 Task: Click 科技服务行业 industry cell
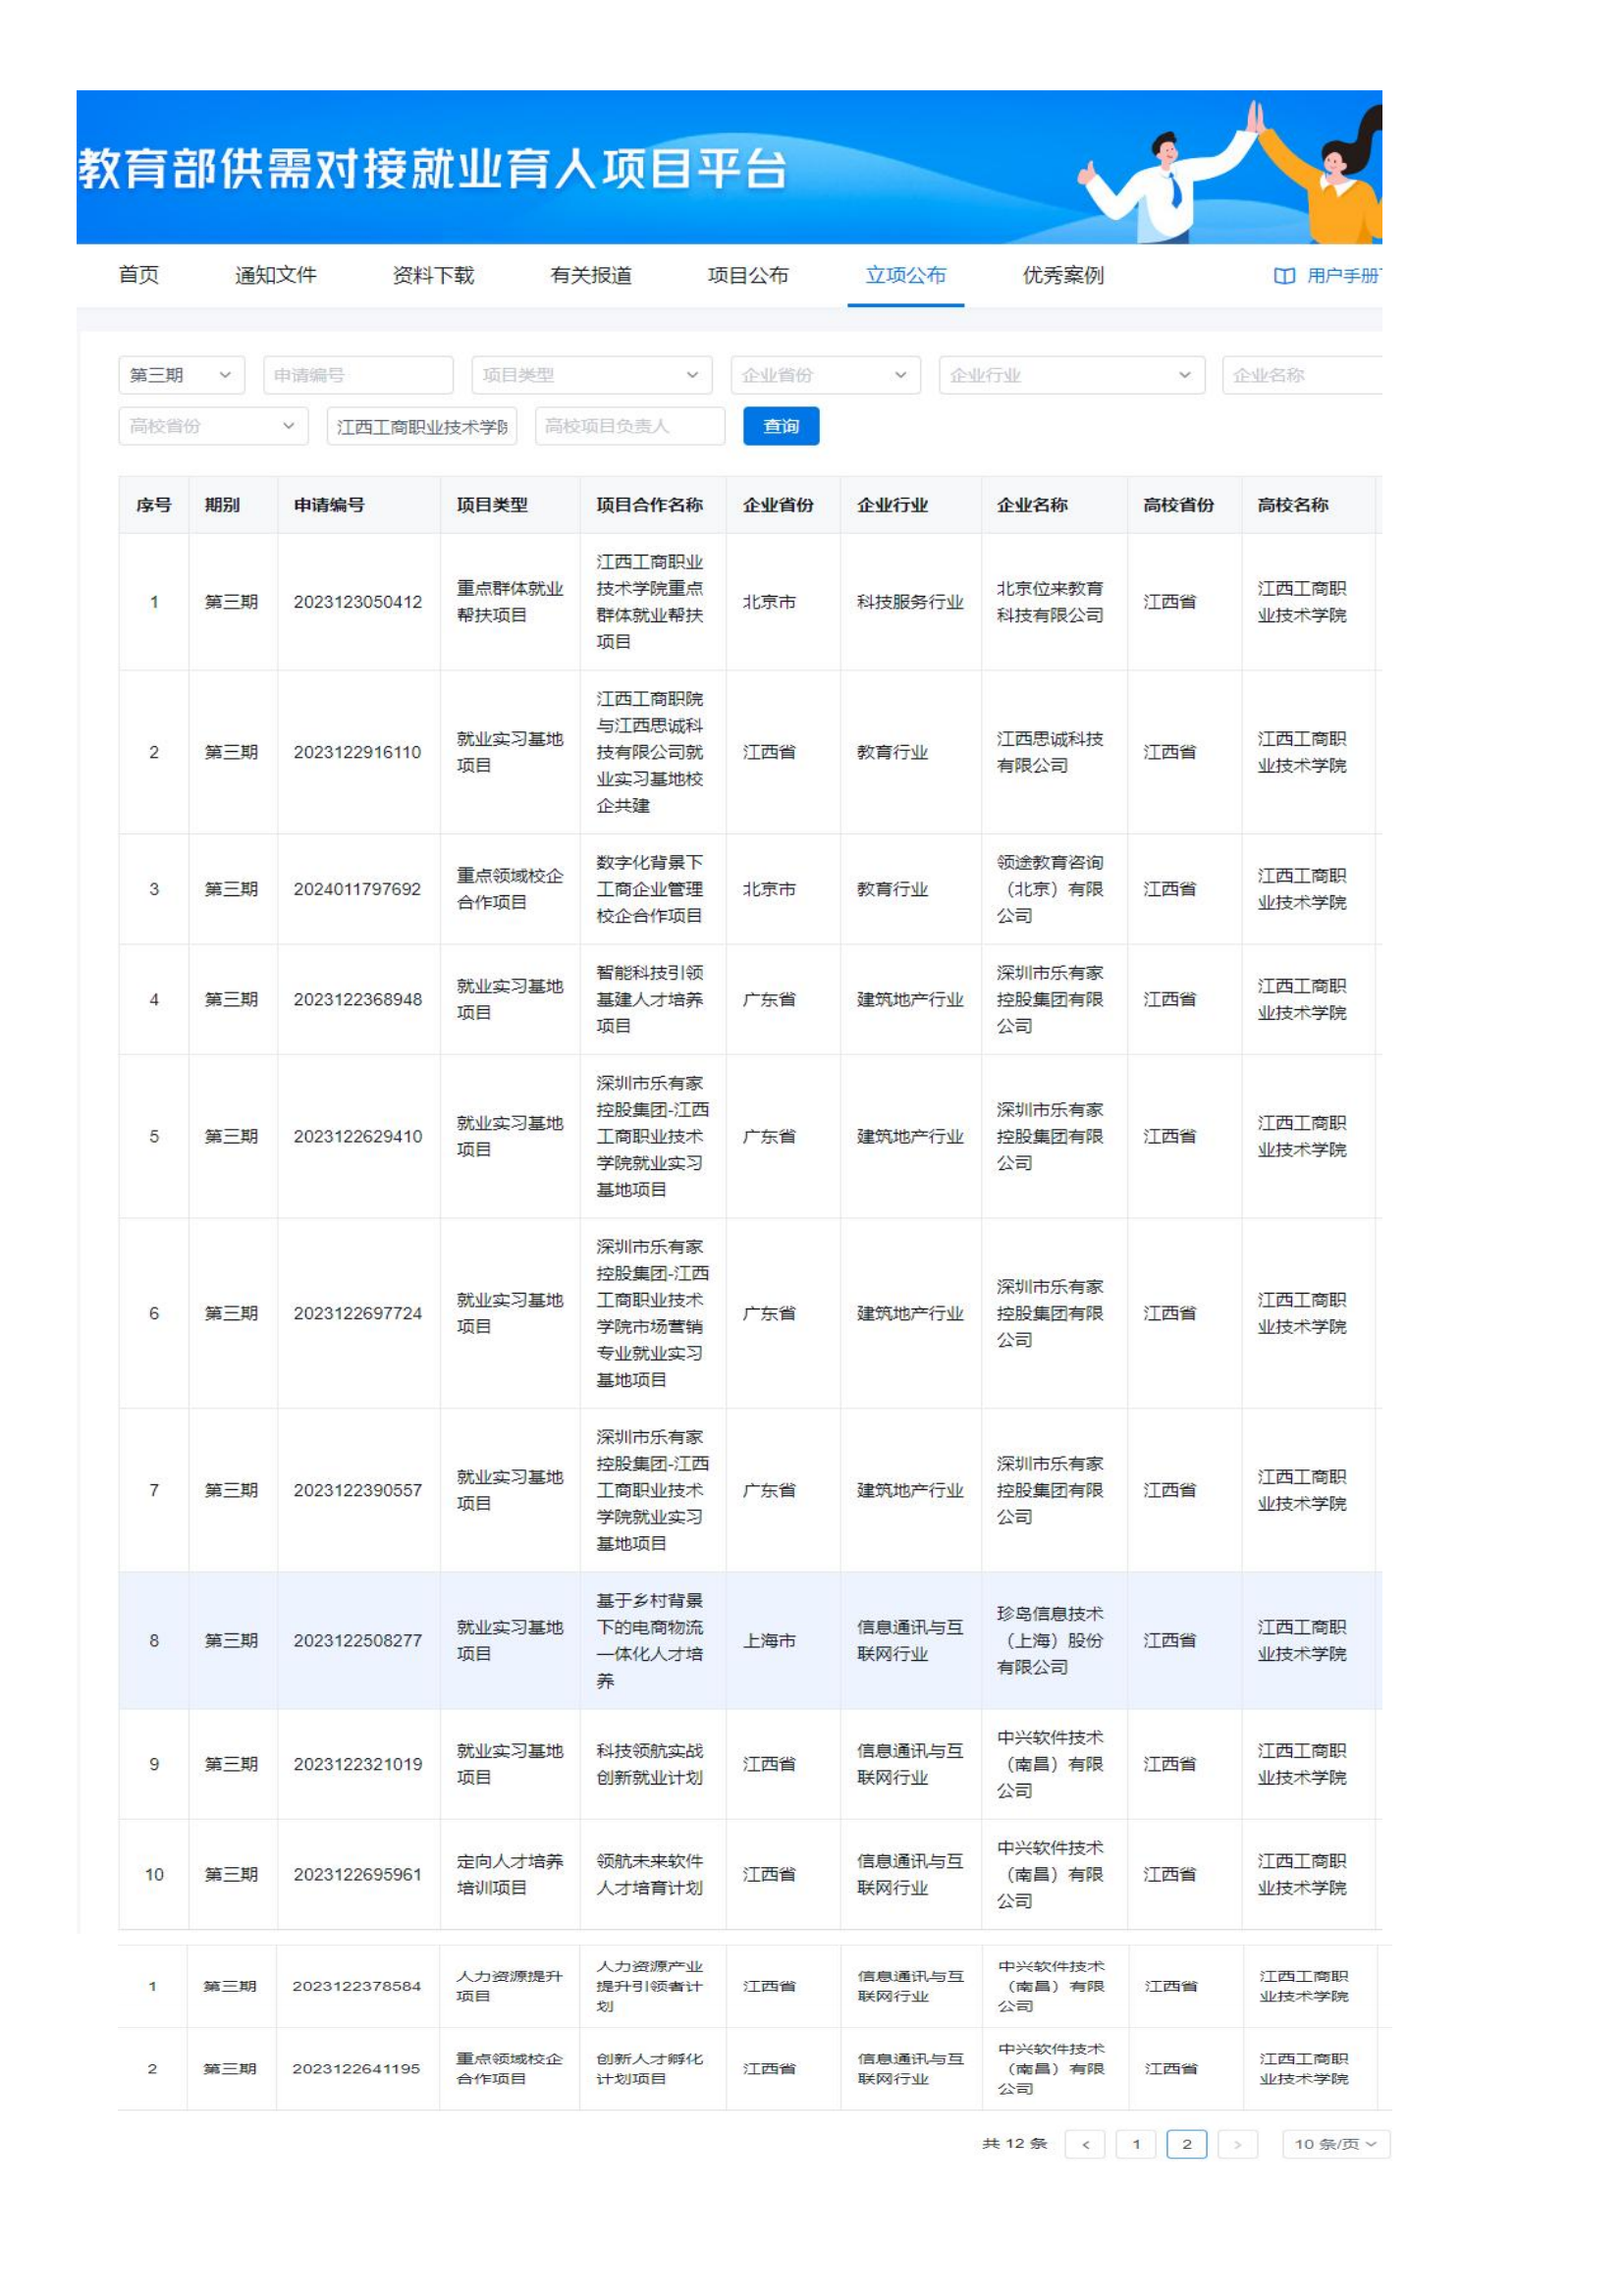(910, 602)
